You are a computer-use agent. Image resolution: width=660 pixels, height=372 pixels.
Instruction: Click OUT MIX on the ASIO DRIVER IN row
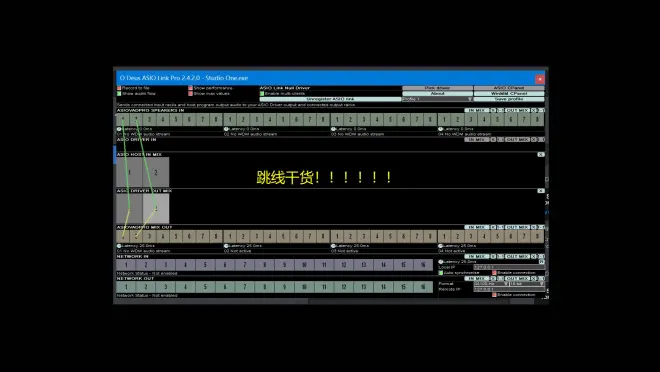coord(517,139)
